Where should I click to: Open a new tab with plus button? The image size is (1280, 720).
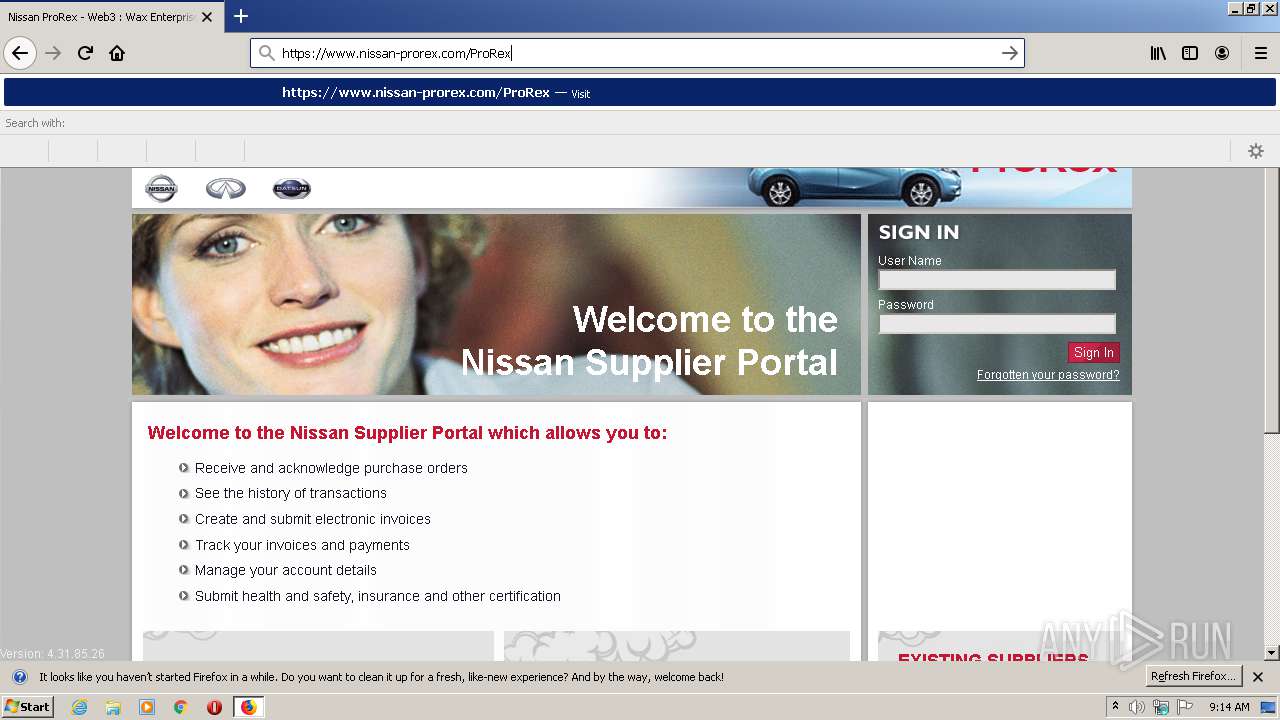click(x=241, y=16)
